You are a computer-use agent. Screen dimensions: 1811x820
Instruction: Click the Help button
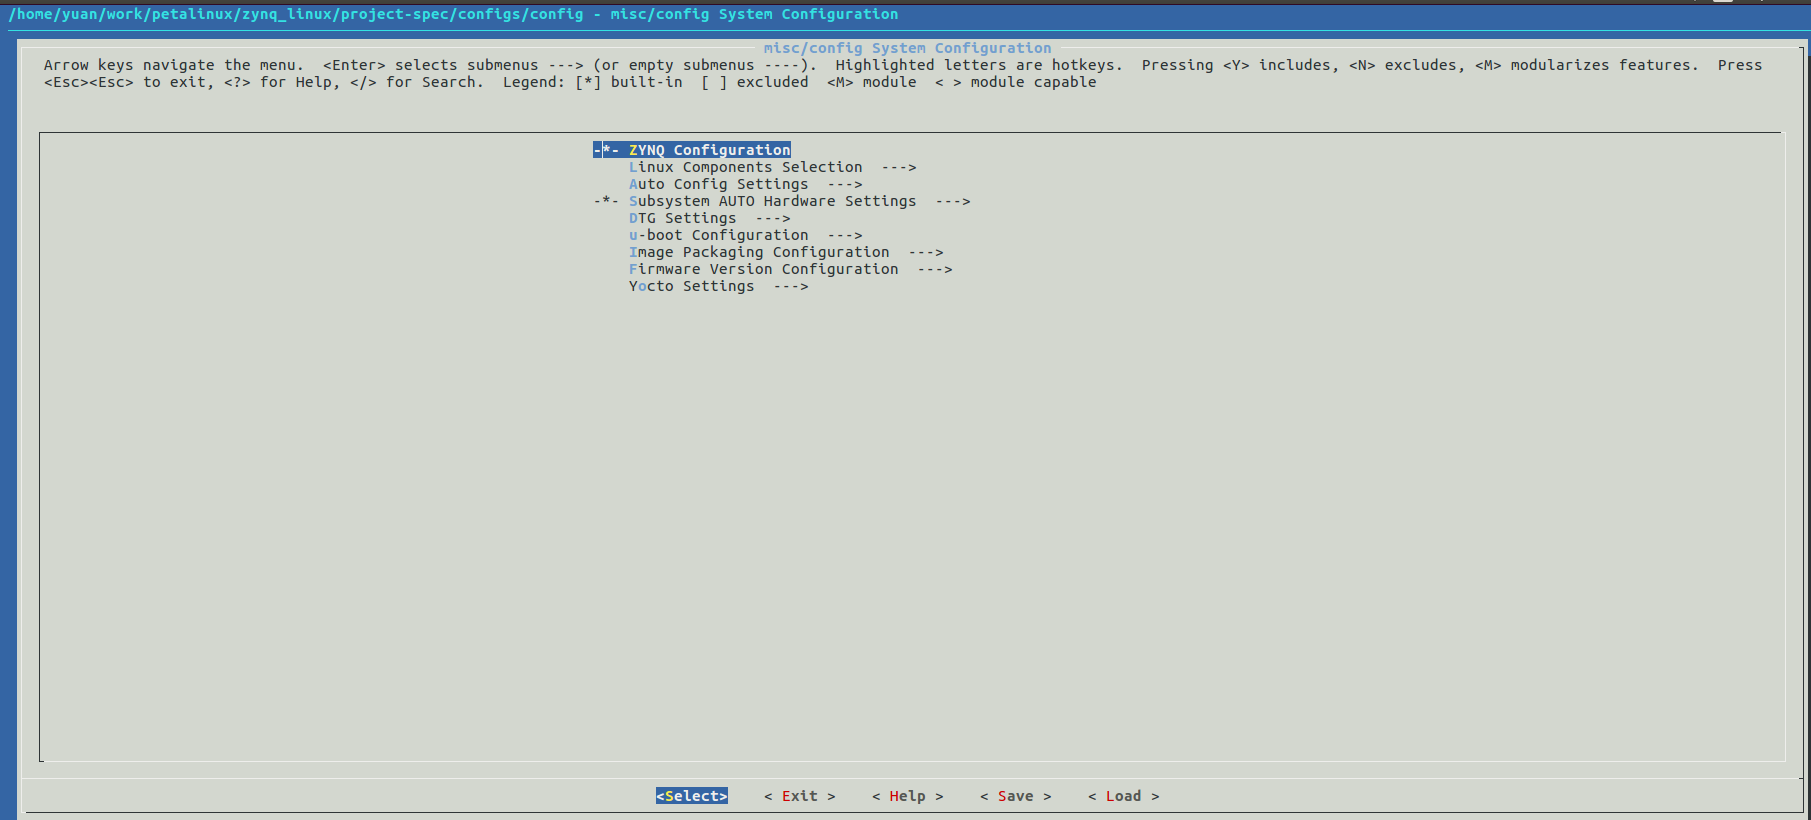tap(908, 796)
